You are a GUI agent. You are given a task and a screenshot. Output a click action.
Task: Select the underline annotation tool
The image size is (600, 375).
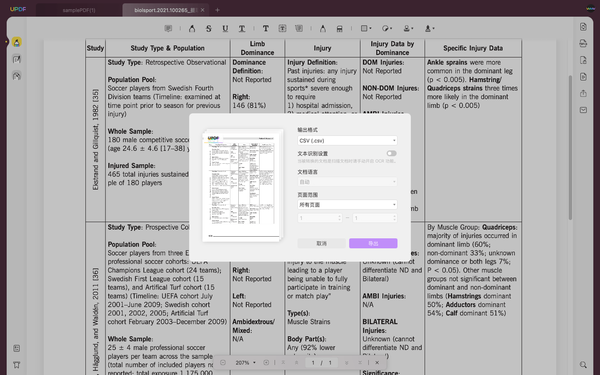pos(225,28)
